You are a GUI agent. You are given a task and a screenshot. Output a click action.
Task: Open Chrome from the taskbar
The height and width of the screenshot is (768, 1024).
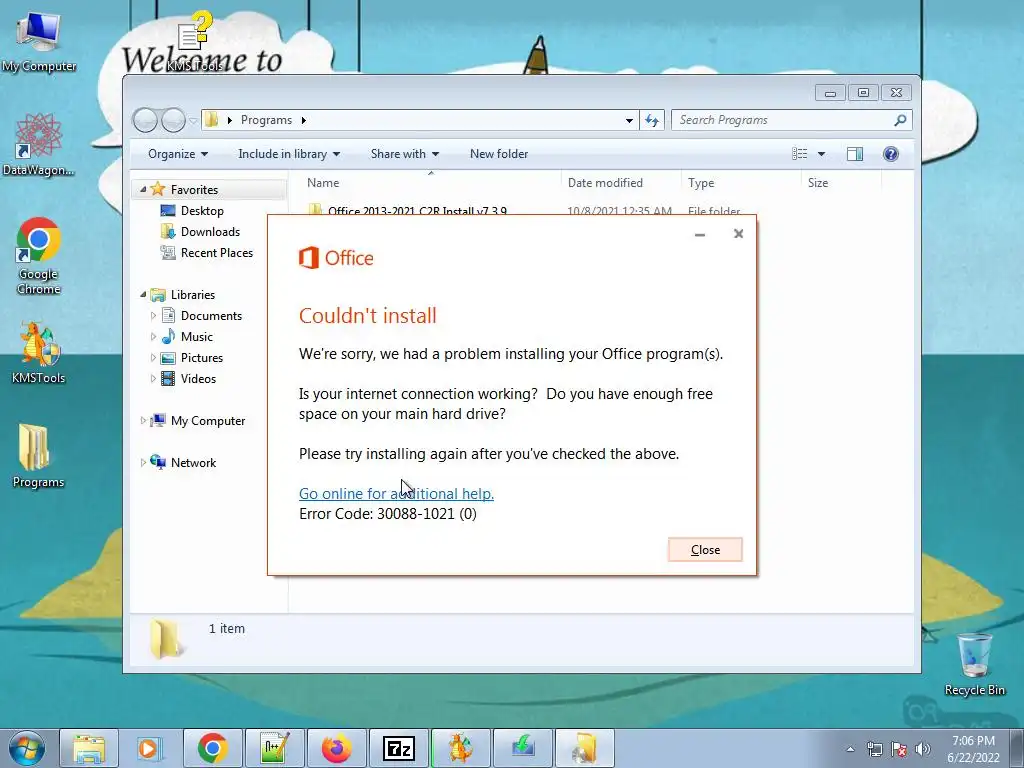(212, 748)
